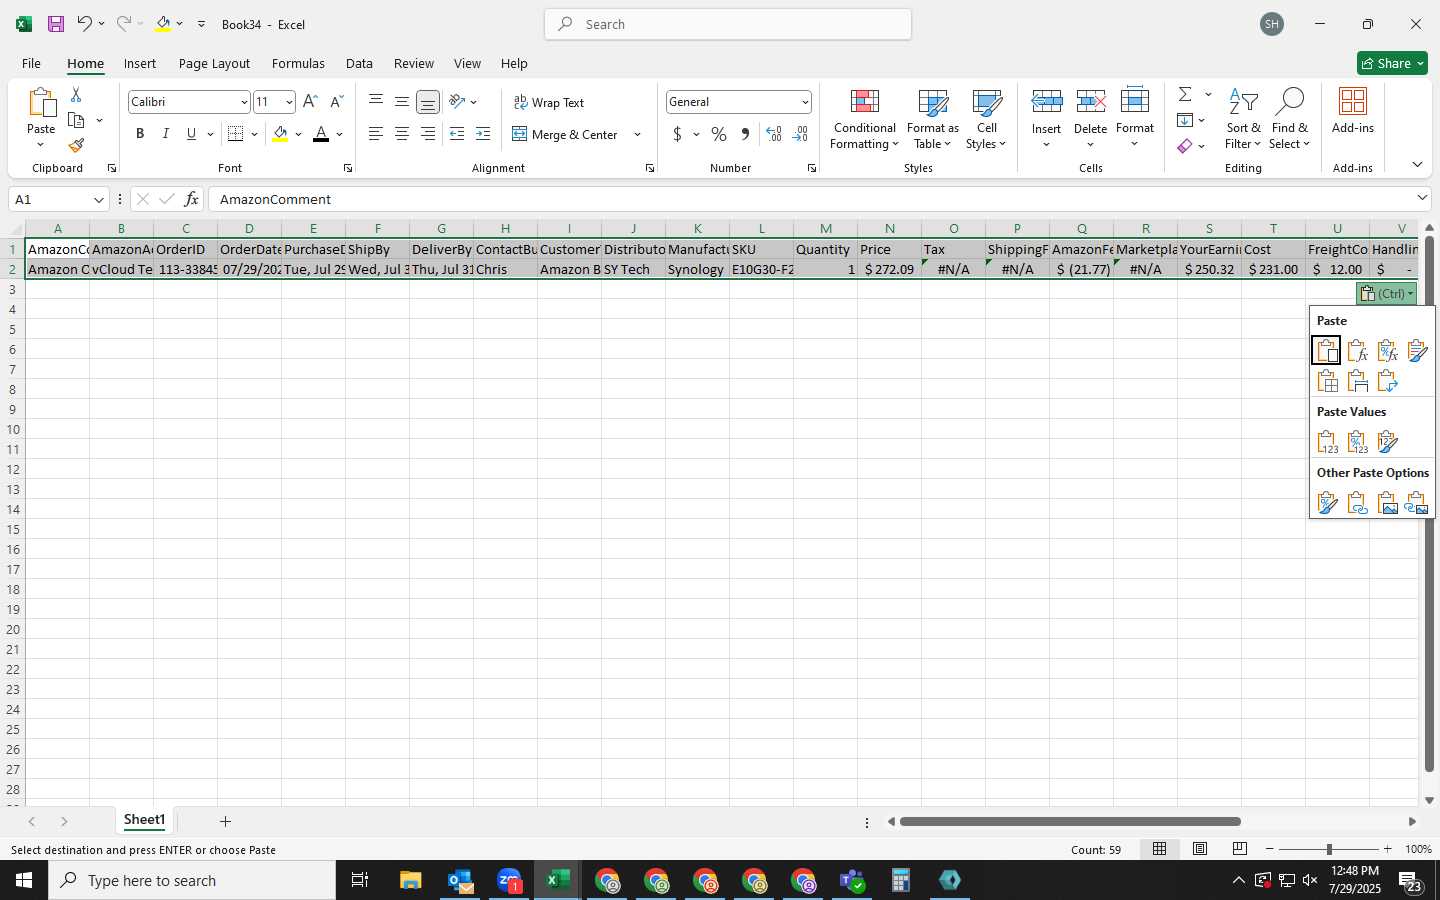Image resolution: width=1440 pixels, height=900 pixels.
Task: Click Insert Function fx icon
Action: (191, 199)
